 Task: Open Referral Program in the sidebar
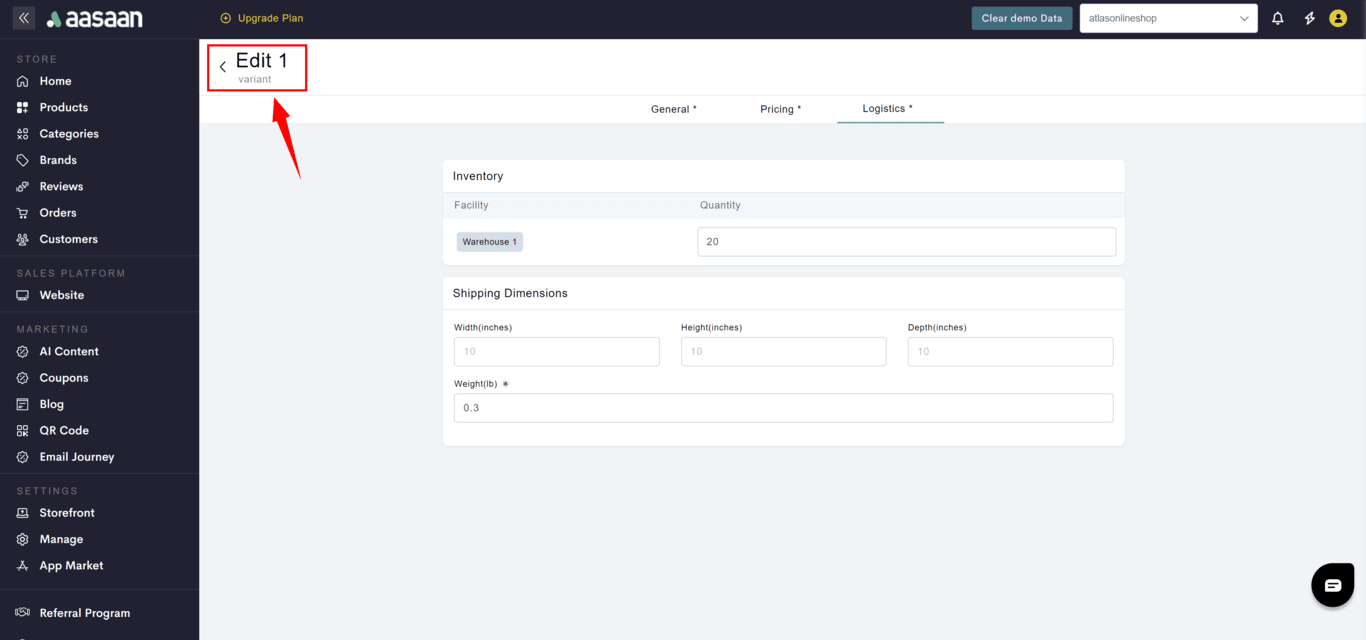click(84, 613)
